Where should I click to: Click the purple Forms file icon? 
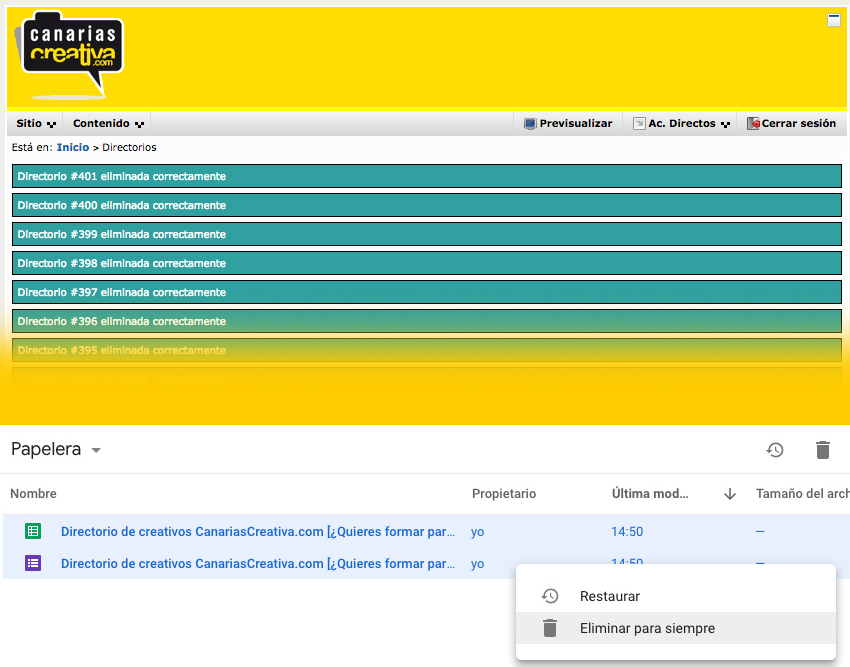pos(33,563)
